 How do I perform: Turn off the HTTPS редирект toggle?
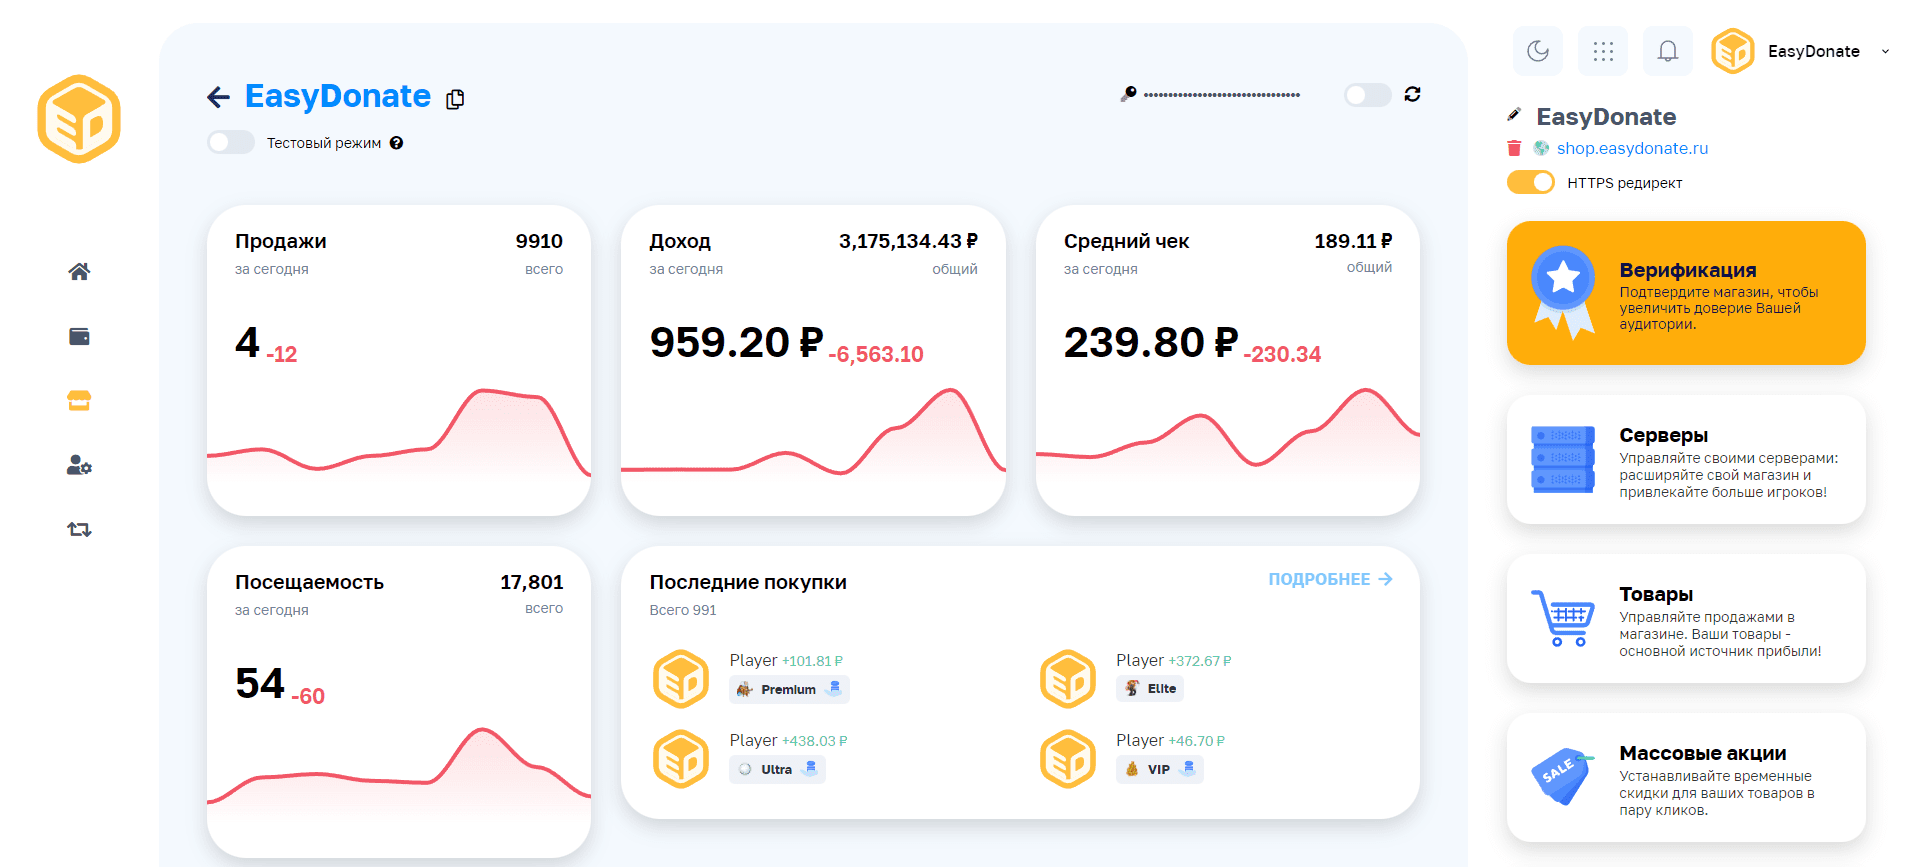pos(1531,182)
